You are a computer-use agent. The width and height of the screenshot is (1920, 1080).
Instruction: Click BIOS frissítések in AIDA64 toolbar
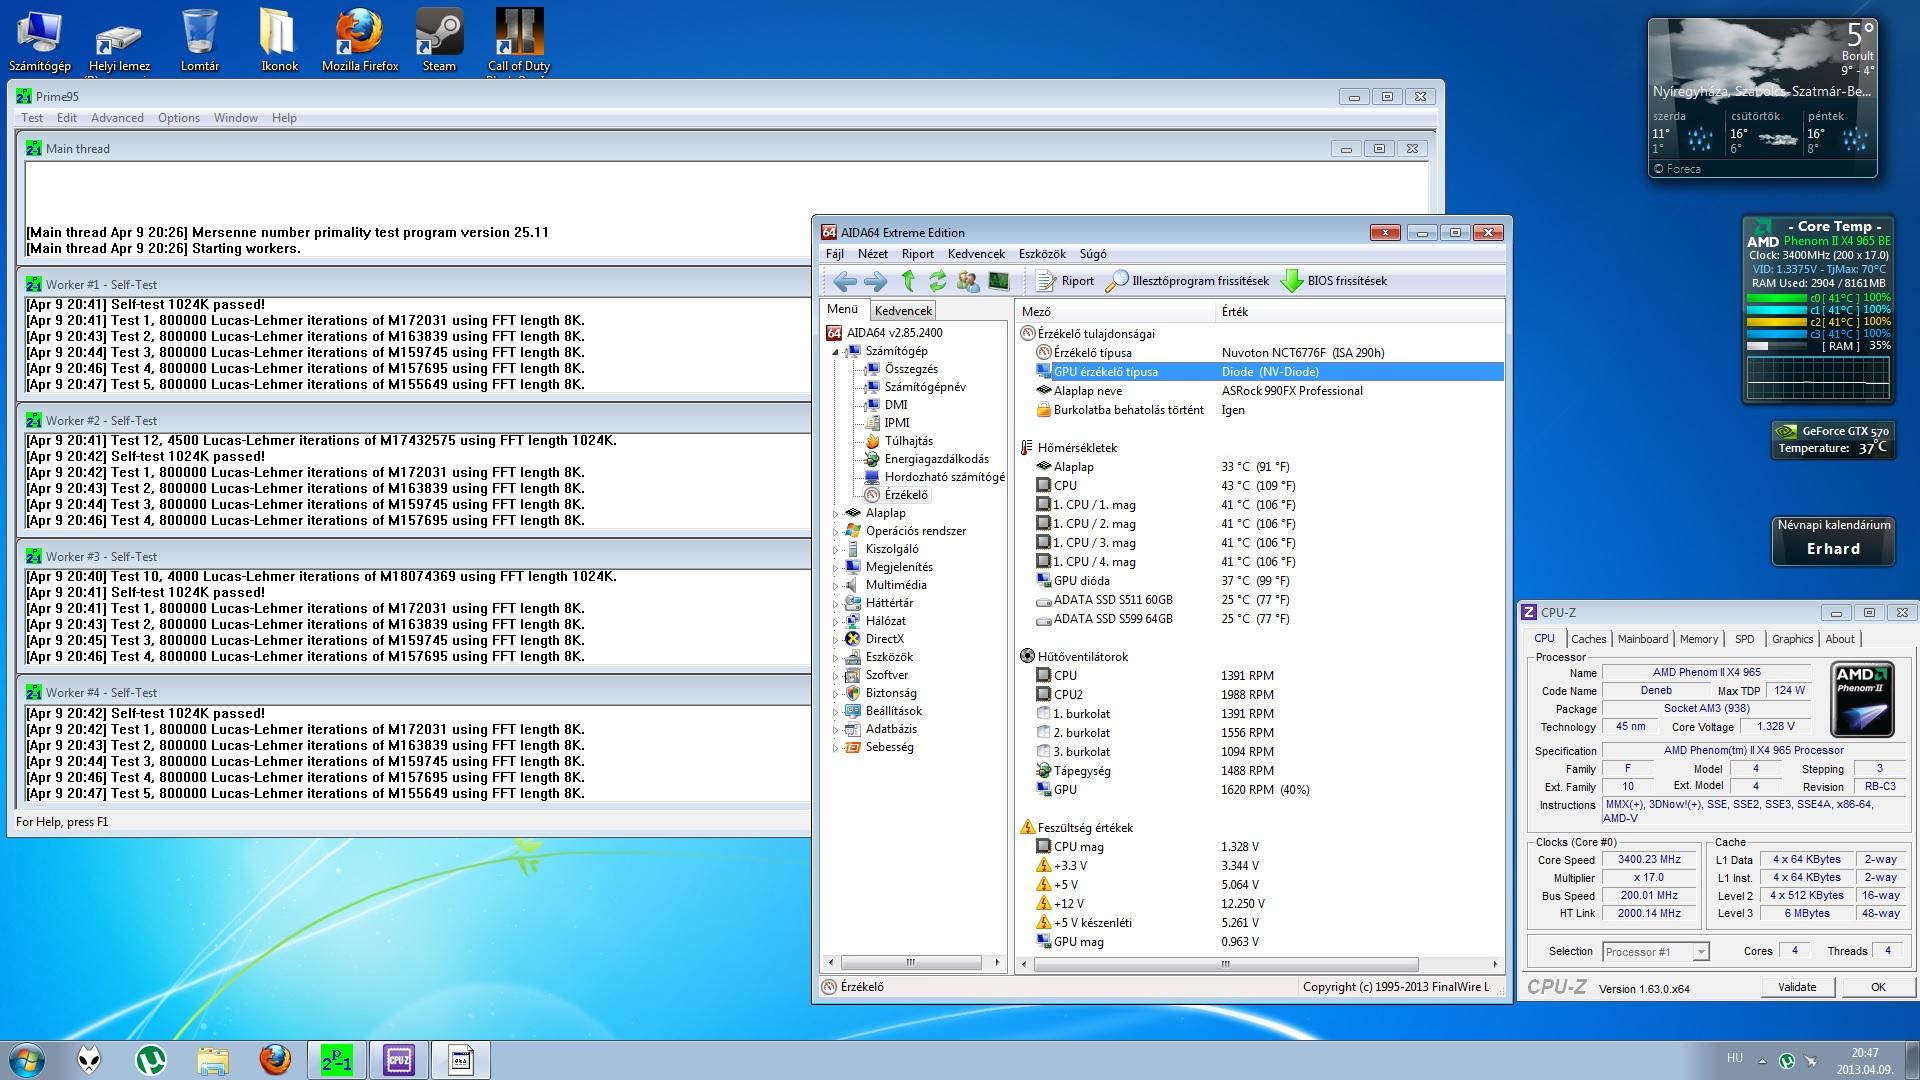1334,281
